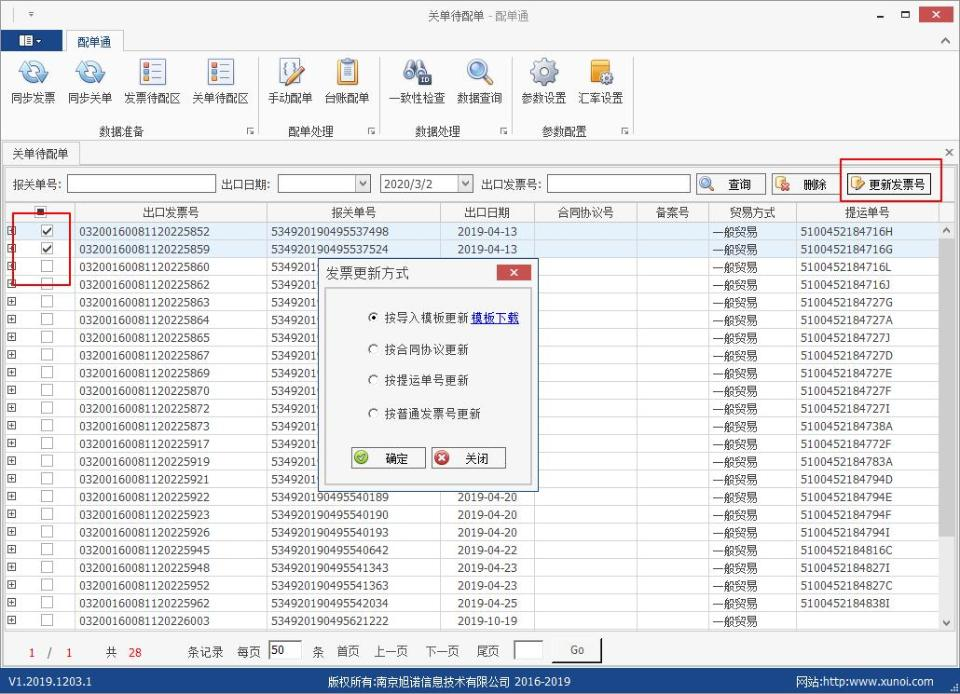The height and width of the screenshot is (694, 960).
Task: Open 数据准备 group dialog launcher
Action: pos(250,131)
